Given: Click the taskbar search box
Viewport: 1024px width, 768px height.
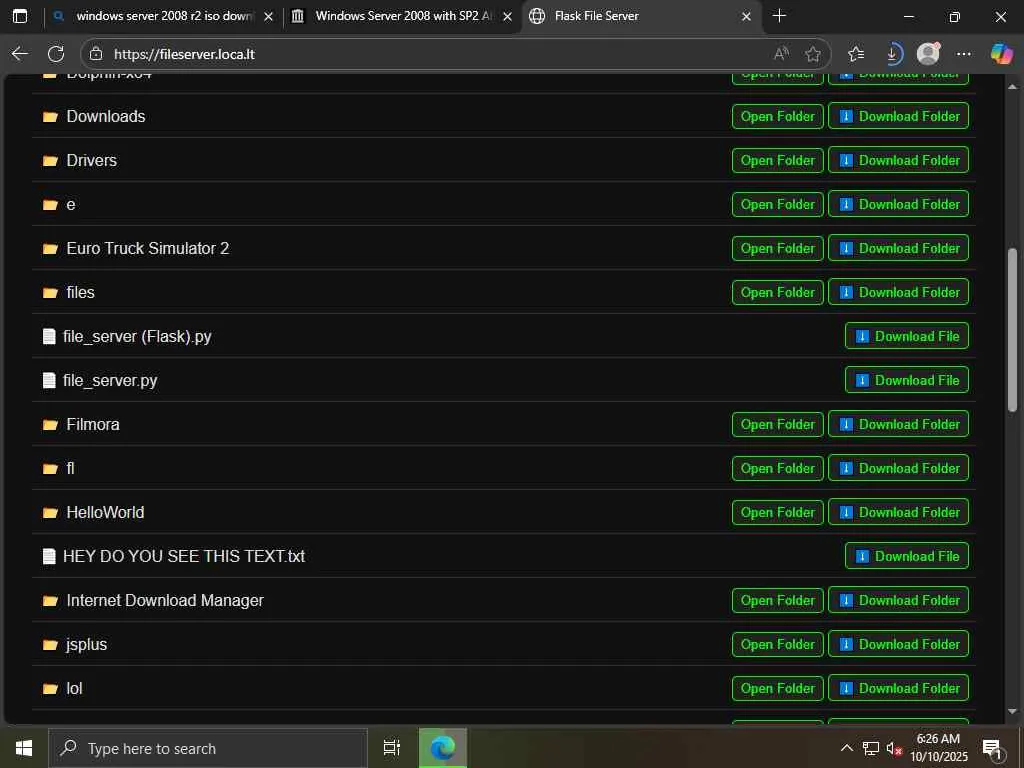Looking at the screenshot, I should [x=208, y=748].
